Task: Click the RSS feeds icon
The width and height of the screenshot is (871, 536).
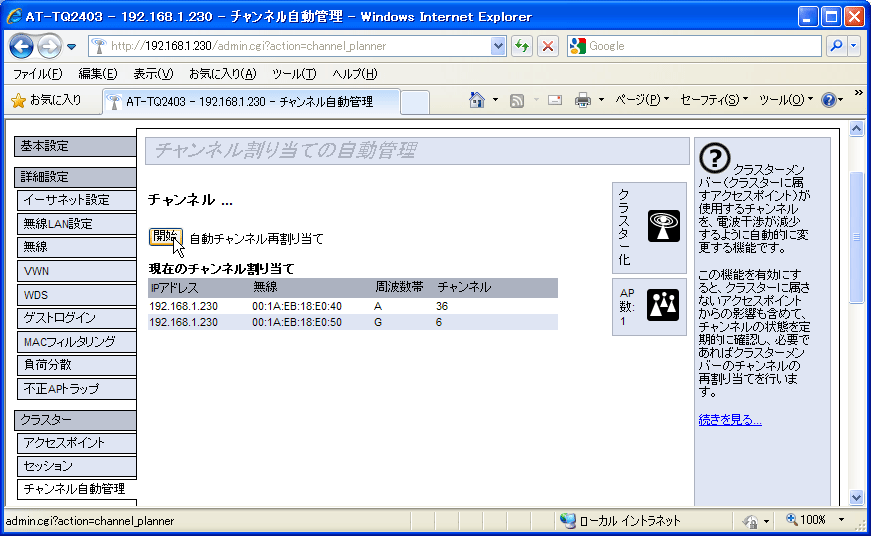Action: point(517,101)
